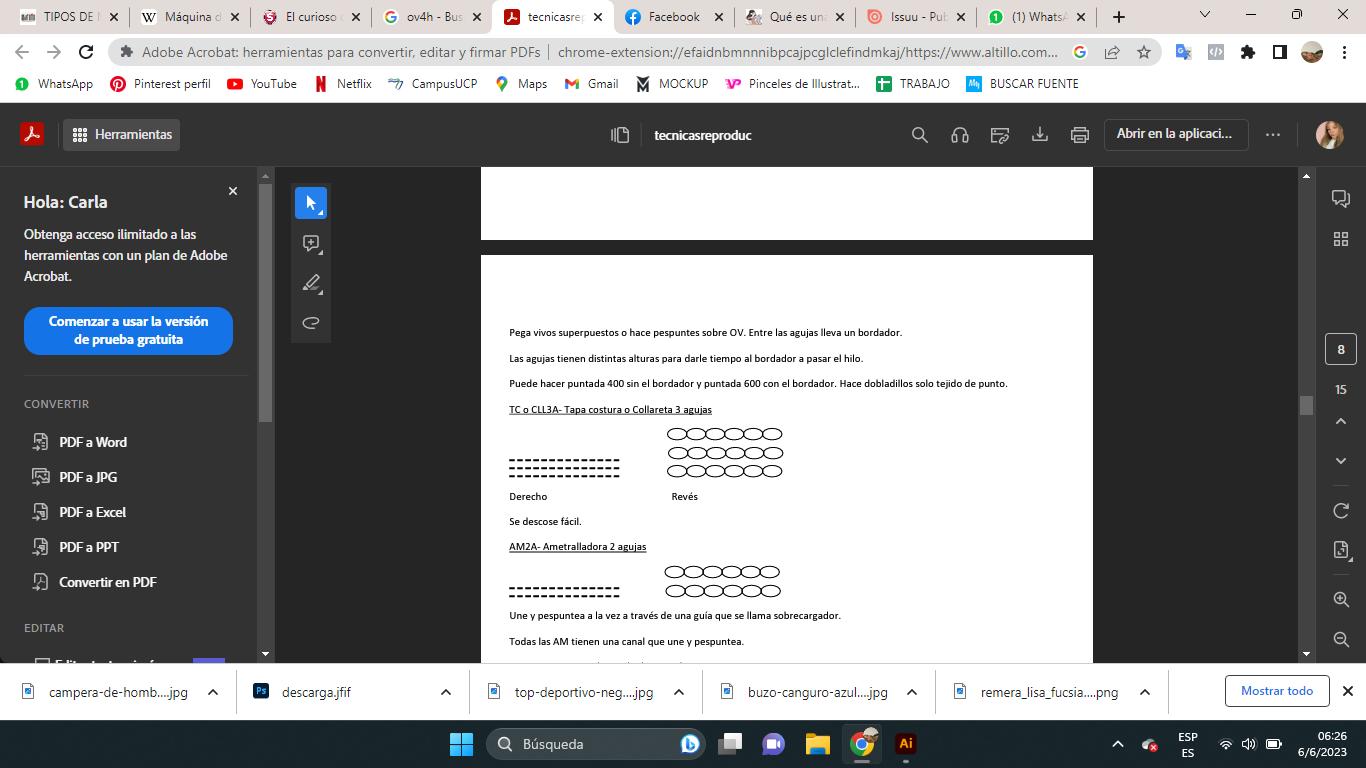Viewport: 1366px width, 768px height.
Task: Show hidden system tray icons
Action: pos(1118,744)
